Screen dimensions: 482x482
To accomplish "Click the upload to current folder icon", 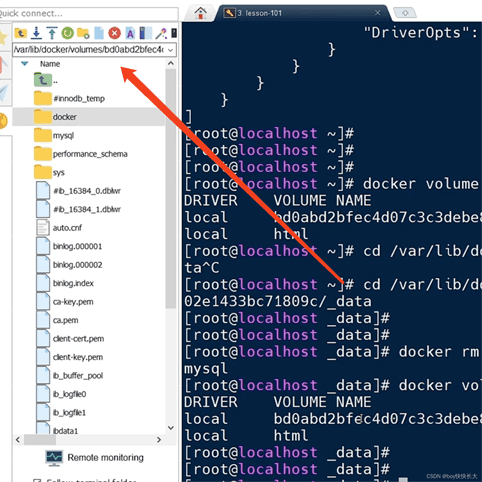I will pos(52,33).
